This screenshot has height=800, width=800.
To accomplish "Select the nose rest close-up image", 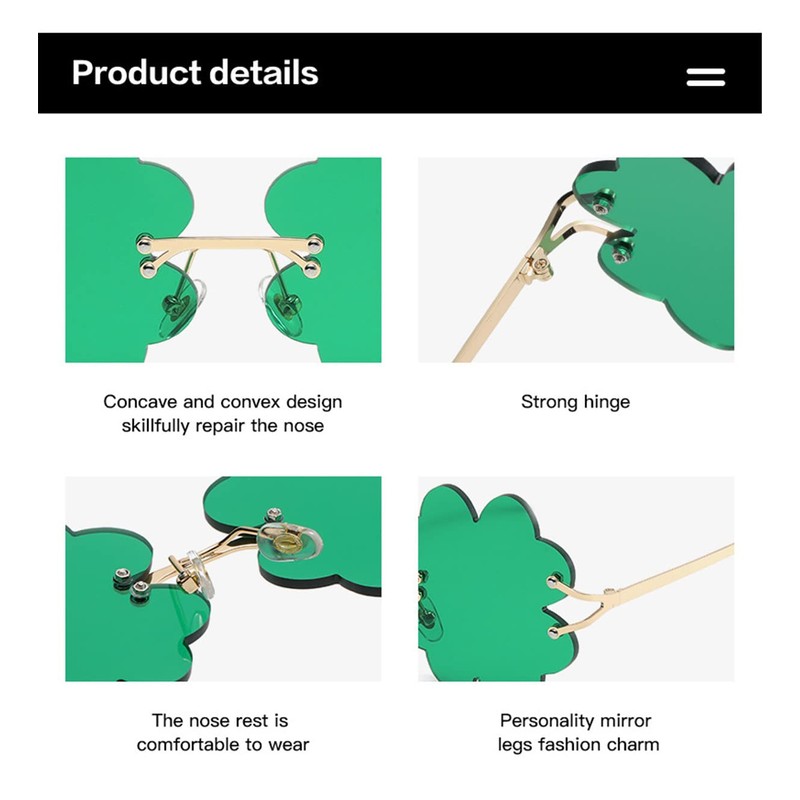I will [x=223, y=579].
